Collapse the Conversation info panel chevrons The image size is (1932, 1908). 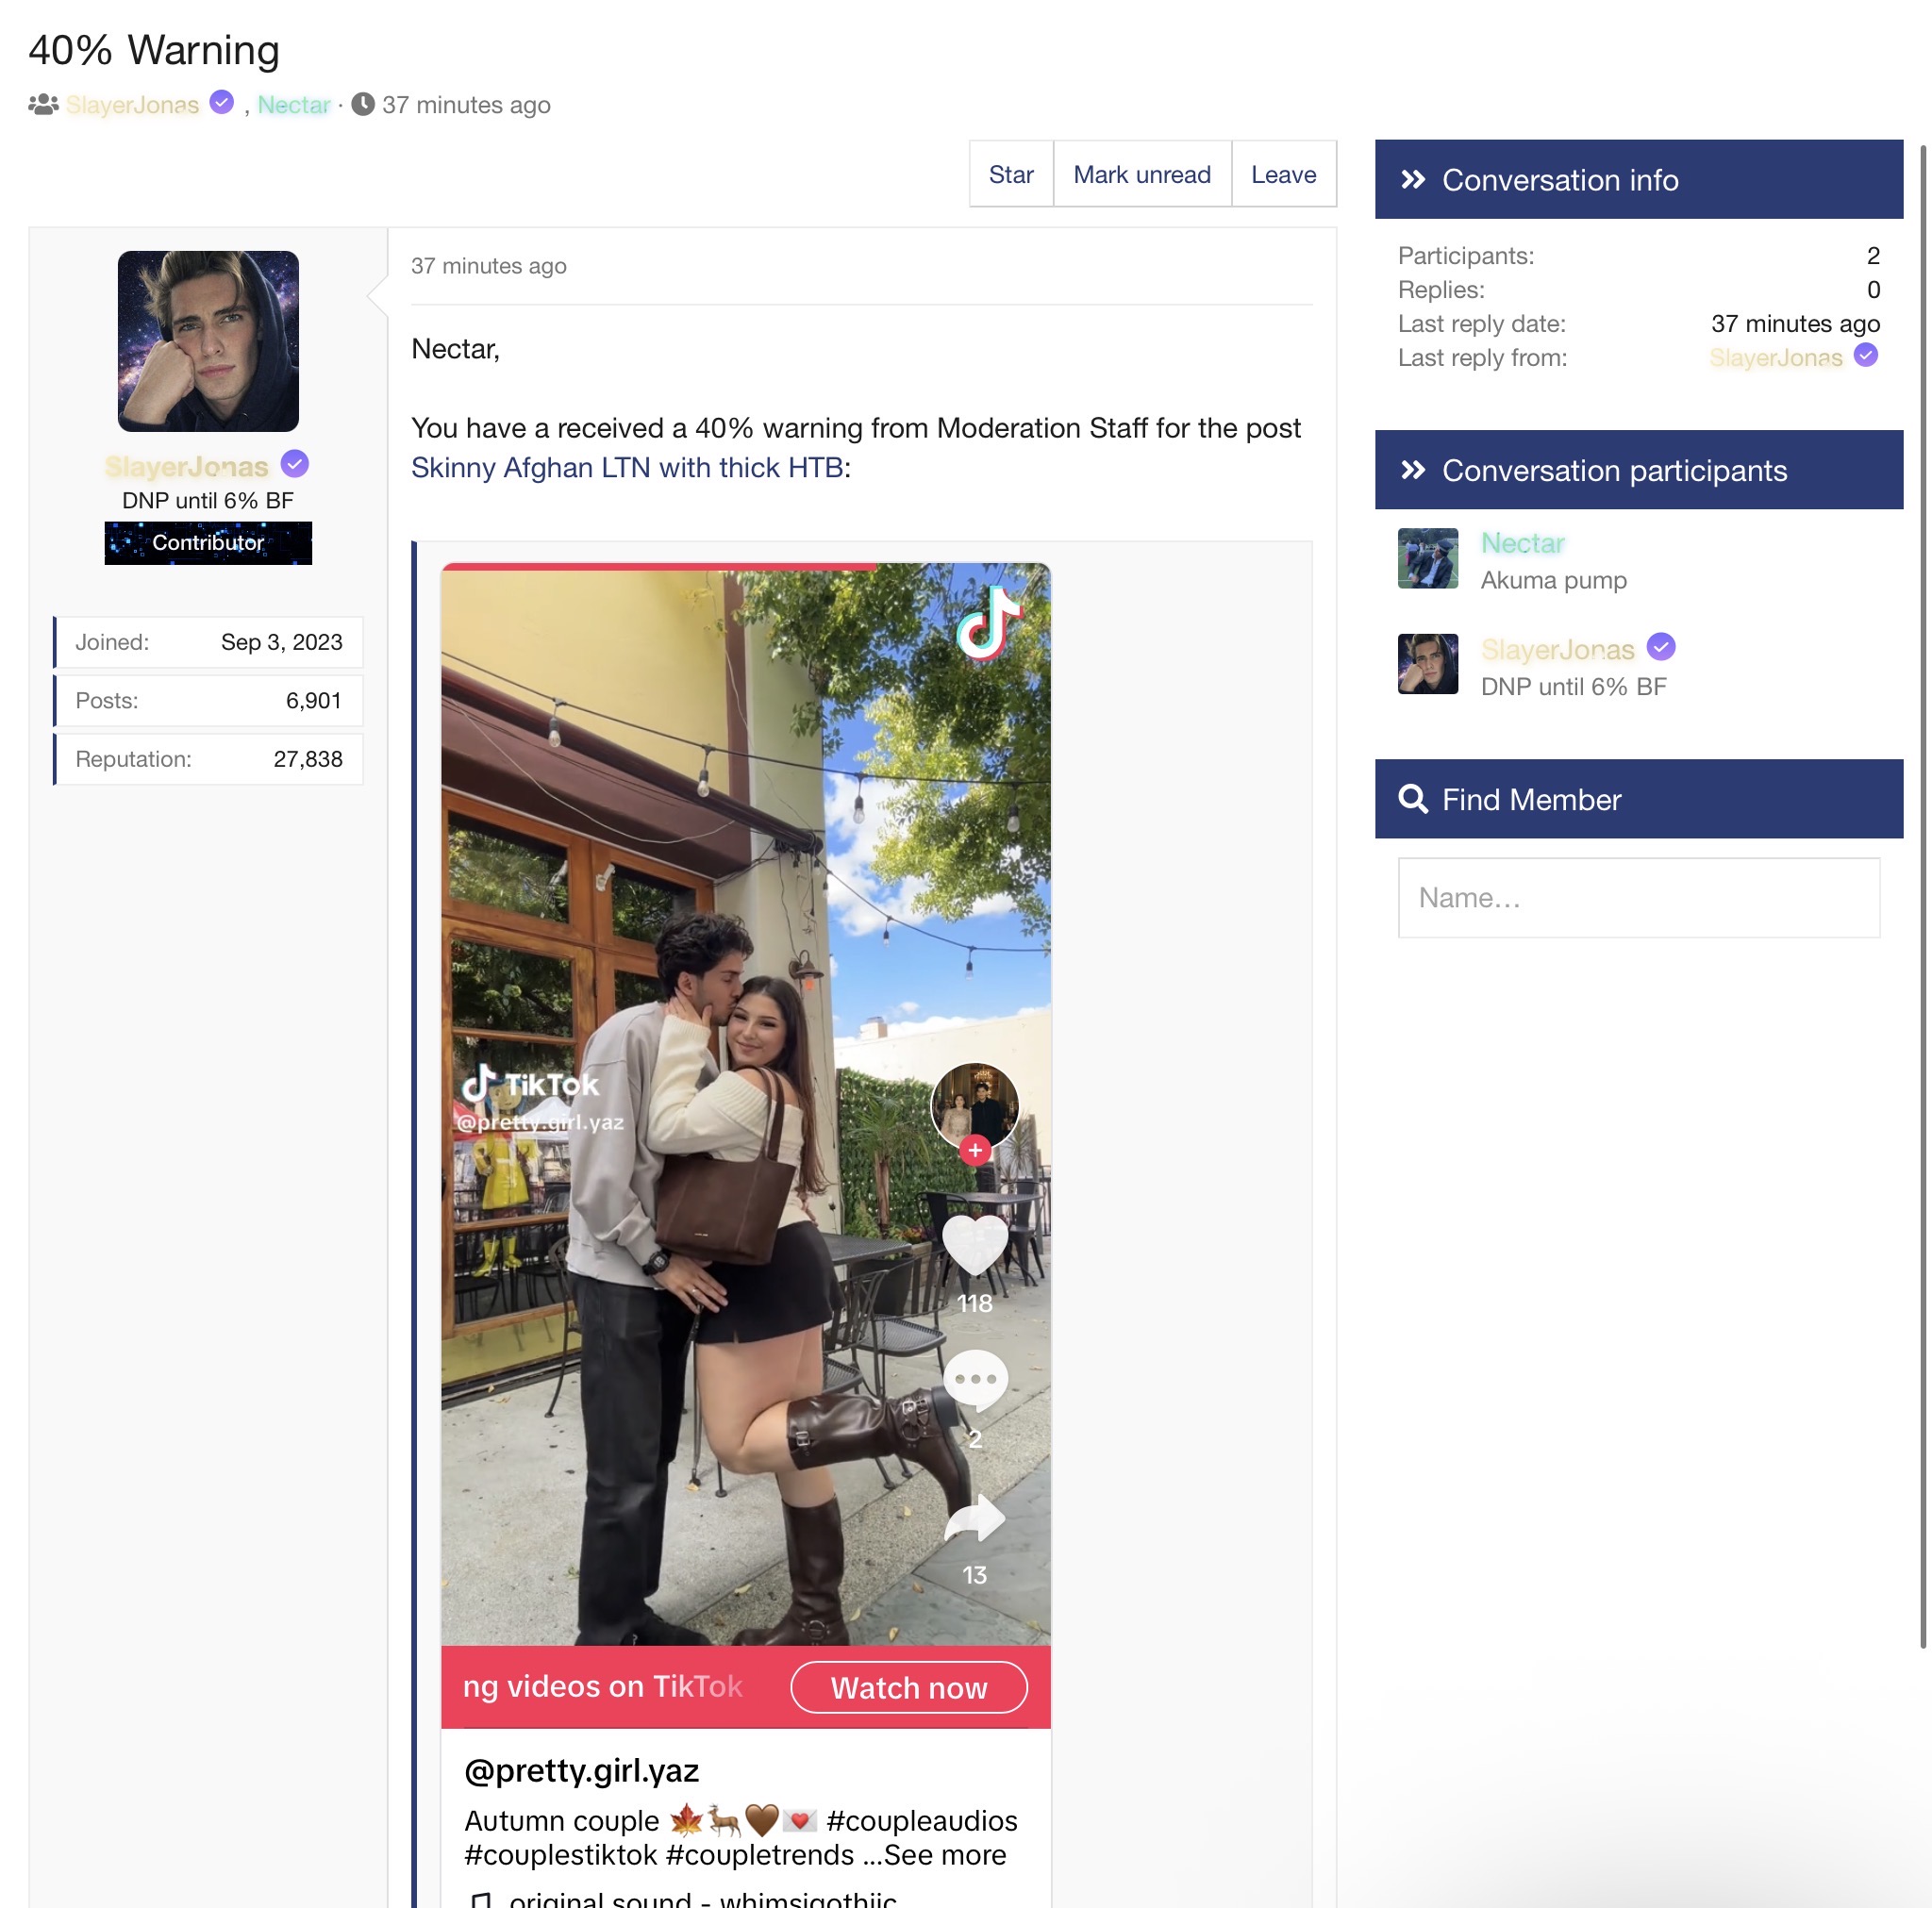pyautogui.click(x=1412, y=180)
